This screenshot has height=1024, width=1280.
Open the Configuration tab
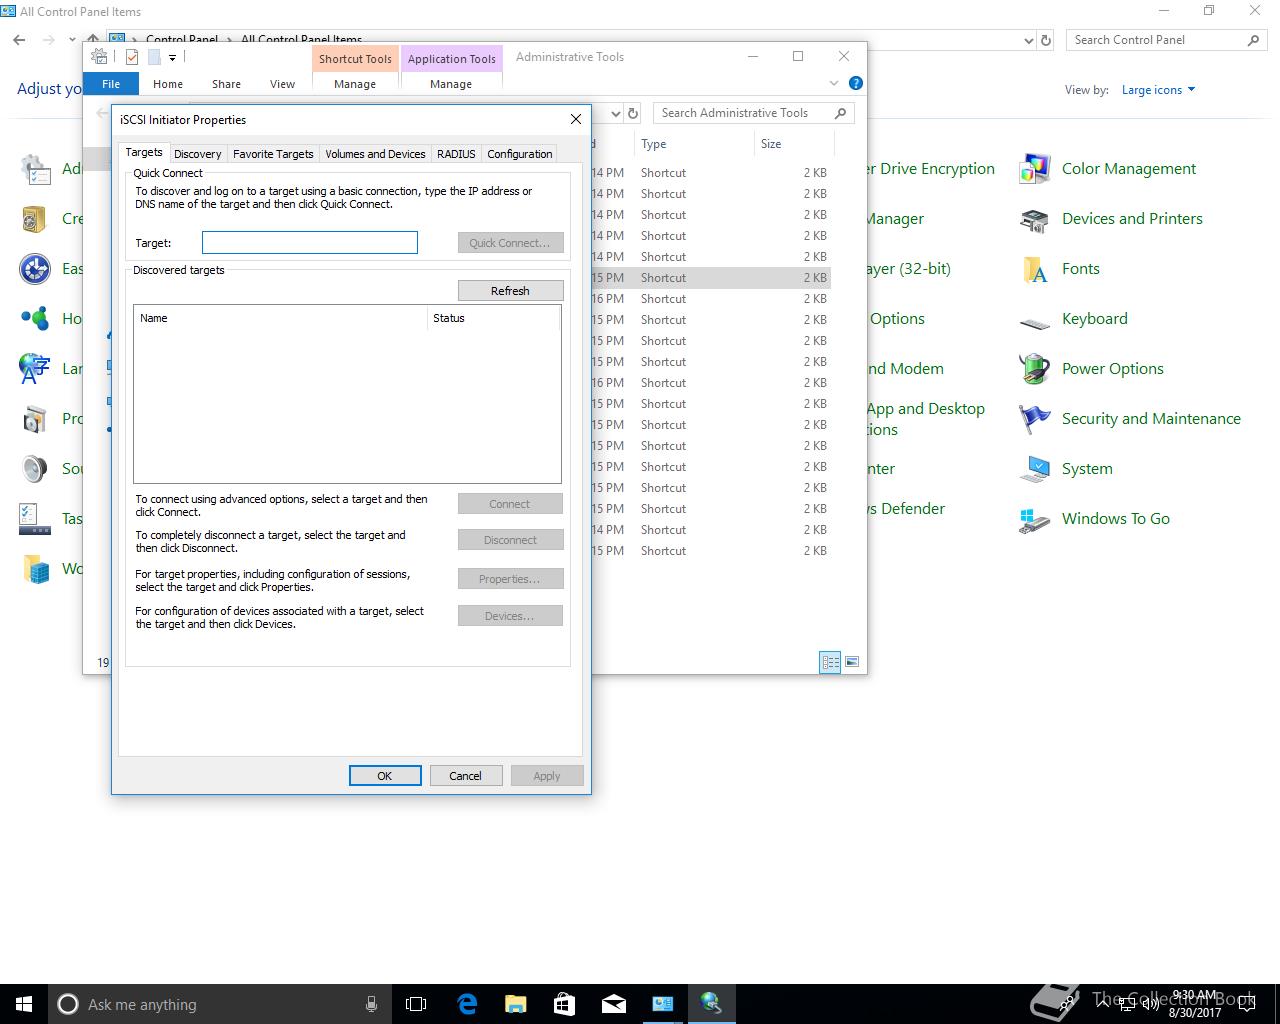coord(519,154)
